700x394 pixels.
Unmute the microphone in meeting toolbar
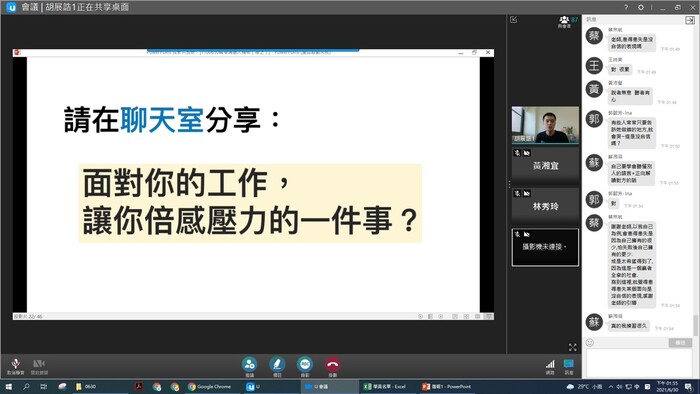click(x=16, y=365)
